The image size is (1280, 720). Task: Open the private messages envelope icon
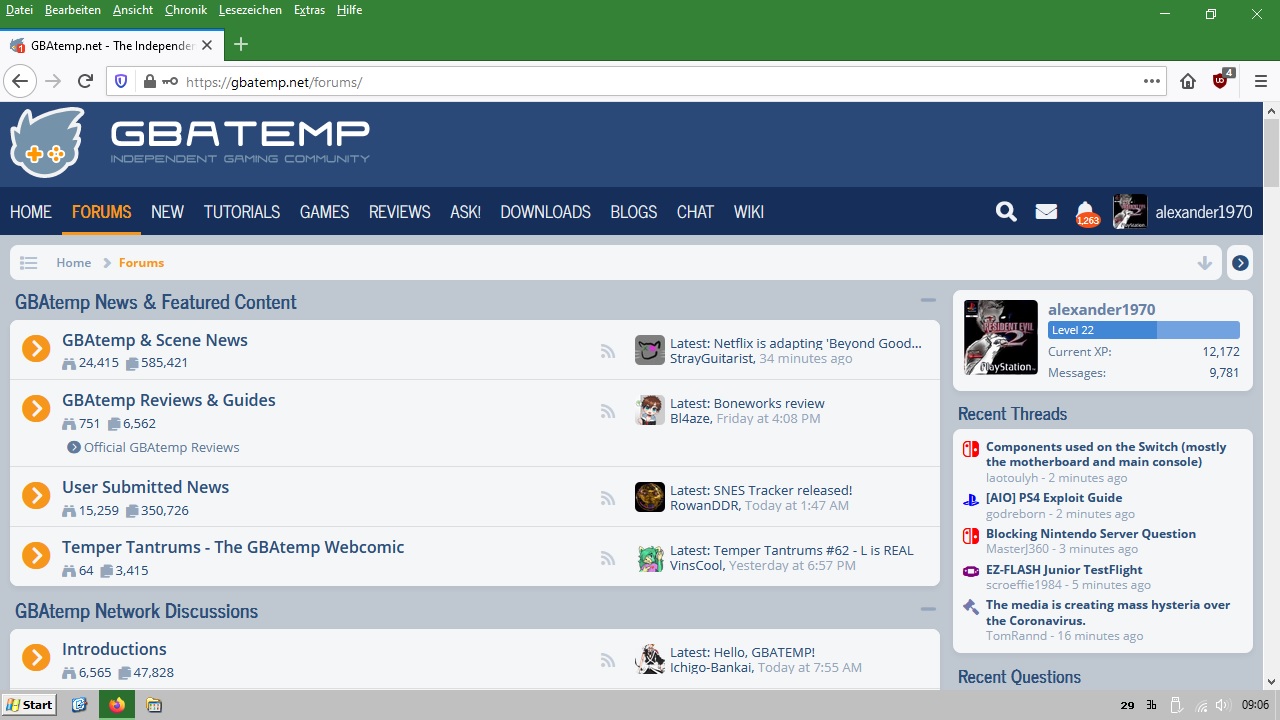tap(1046, 211)
